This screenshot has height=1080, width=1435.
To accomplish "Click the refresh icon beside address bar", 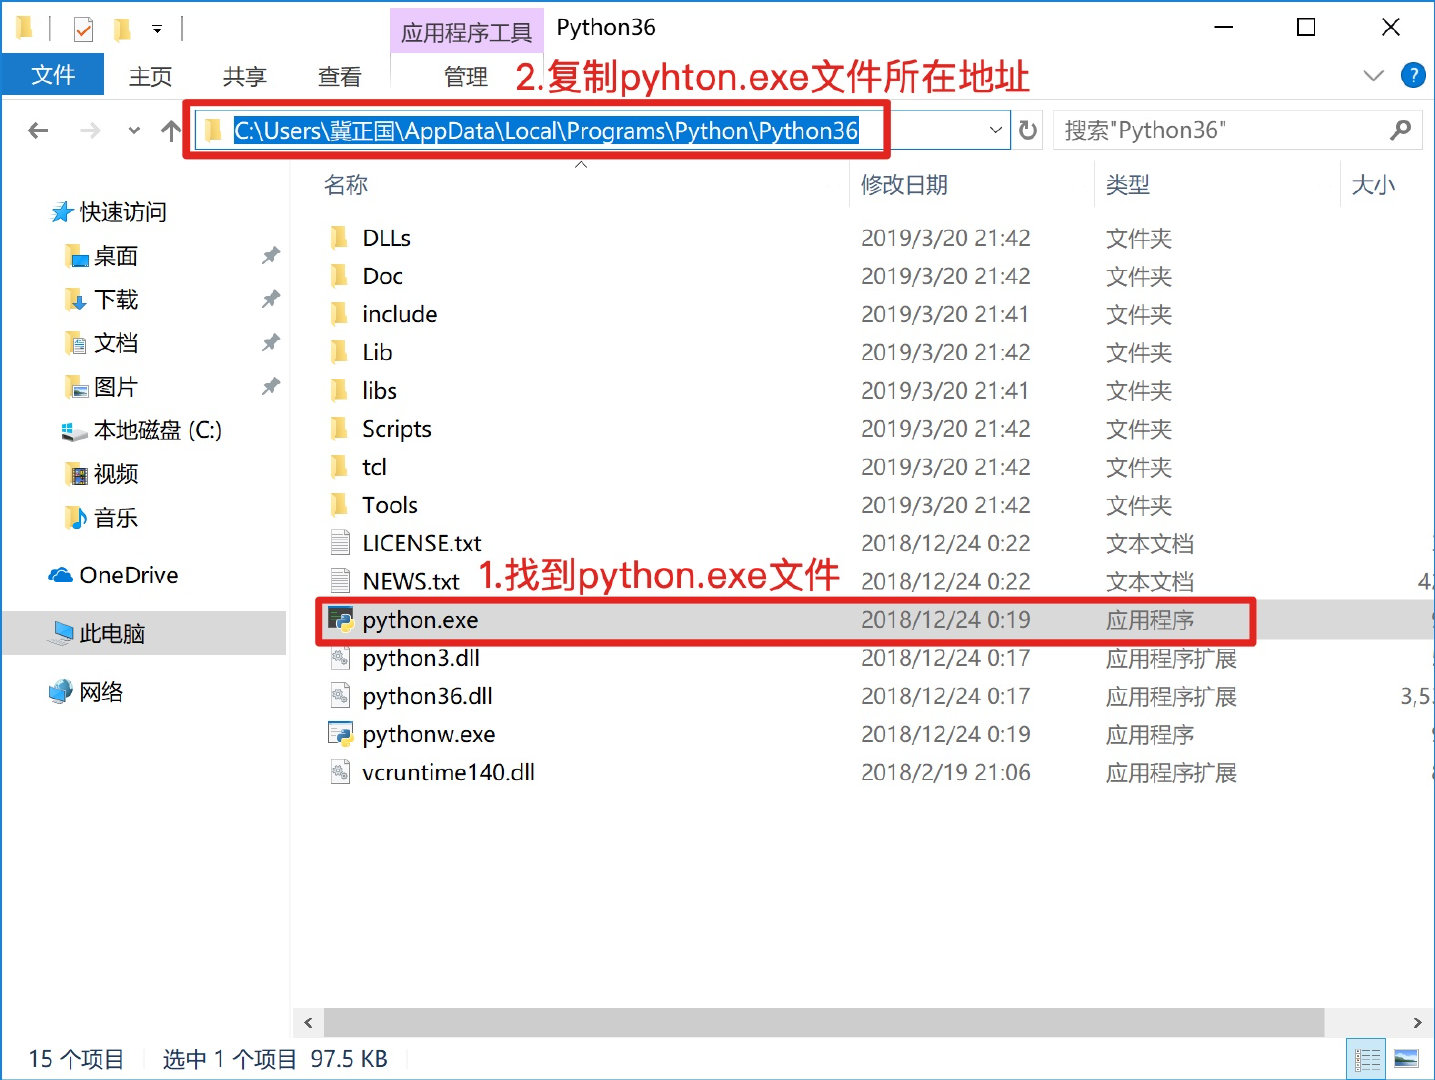I will point(1028,131).
